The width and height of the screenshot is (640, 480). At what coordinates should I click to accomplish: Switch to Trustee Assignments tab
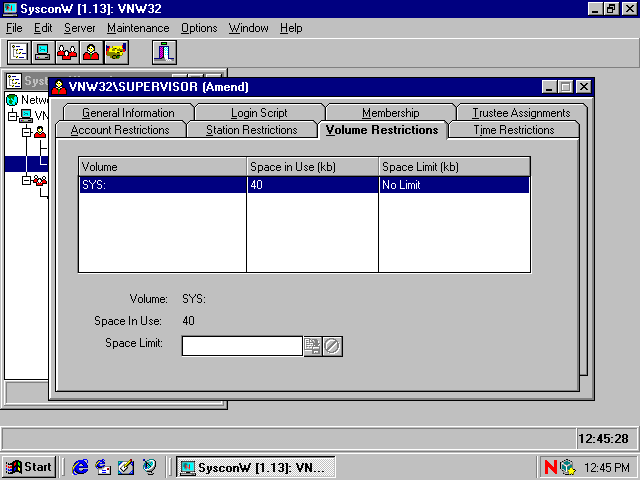[x=521, y=113]
